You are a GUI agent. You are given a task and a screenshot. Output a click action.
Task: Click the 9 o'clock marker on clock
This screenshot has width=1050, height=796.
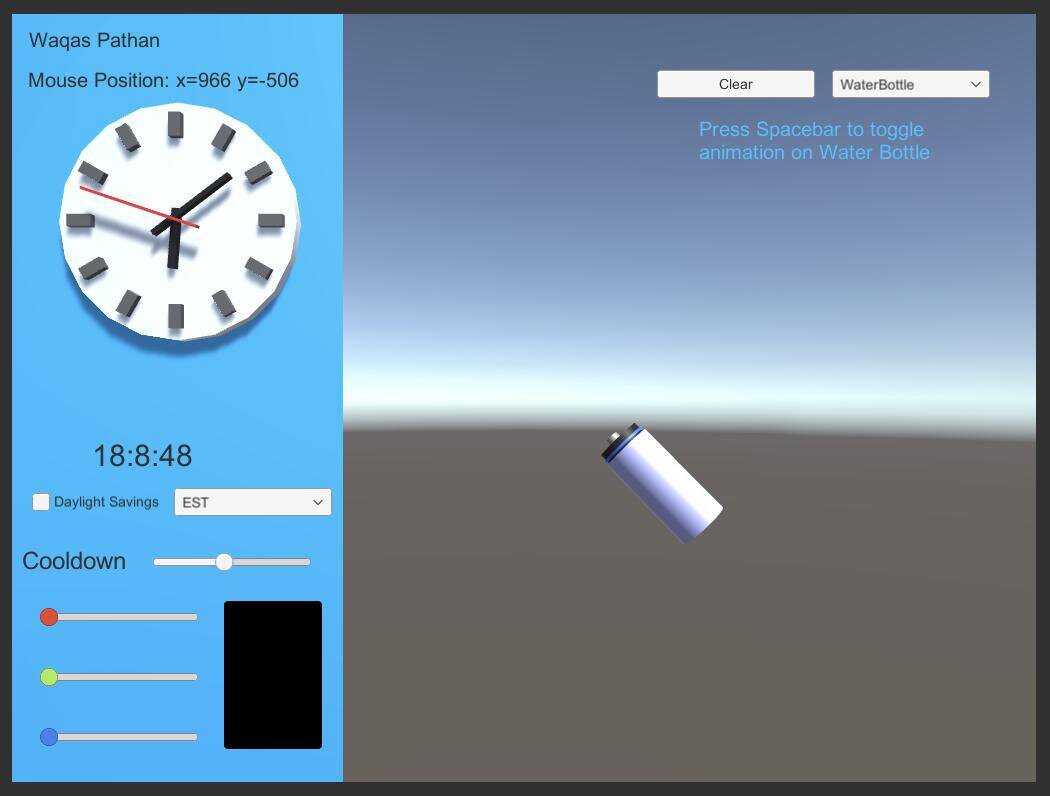pos(80,220)
